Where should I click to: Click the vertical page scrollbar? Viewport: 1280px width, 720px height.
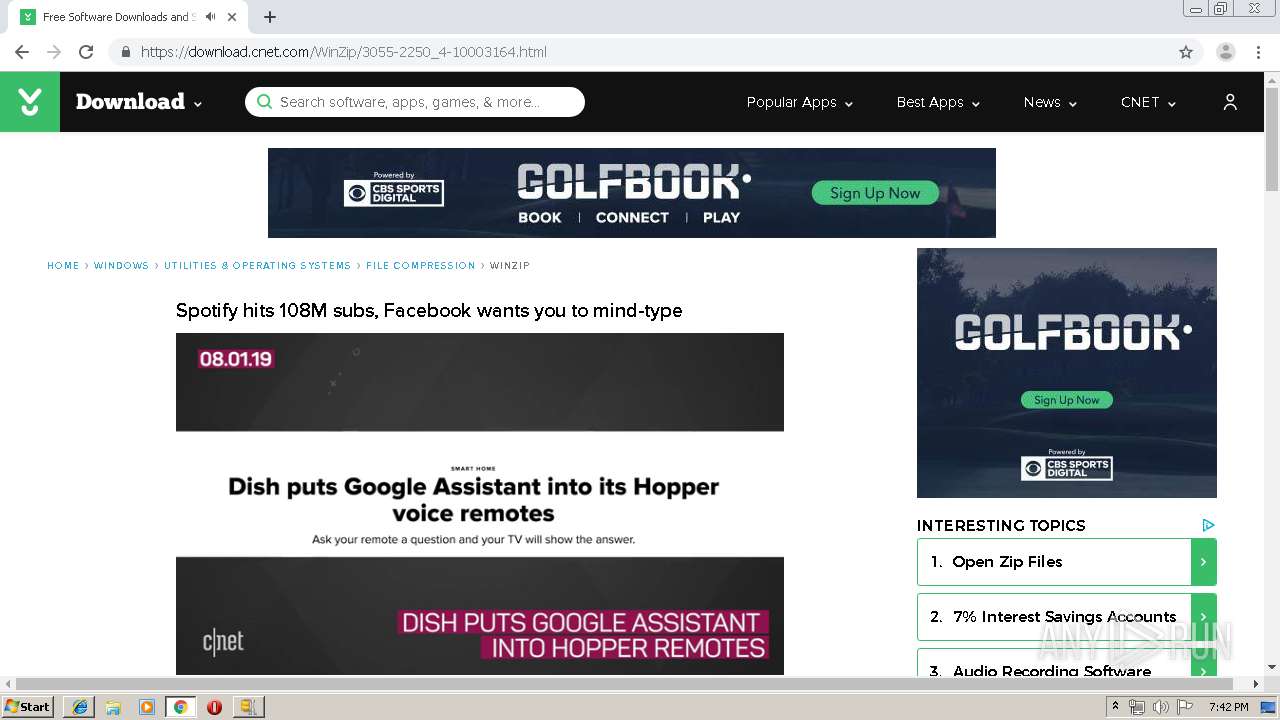point(1272,140)
